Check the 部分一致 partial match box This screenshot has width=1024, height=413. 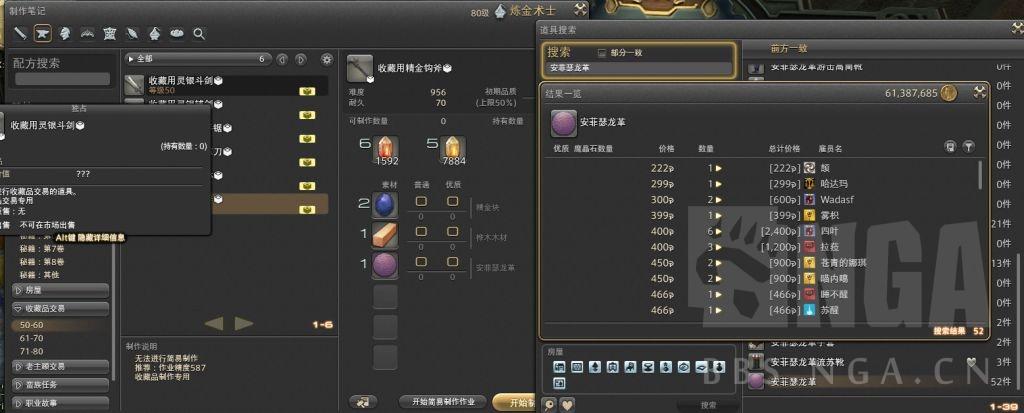[x=602, y=52]
